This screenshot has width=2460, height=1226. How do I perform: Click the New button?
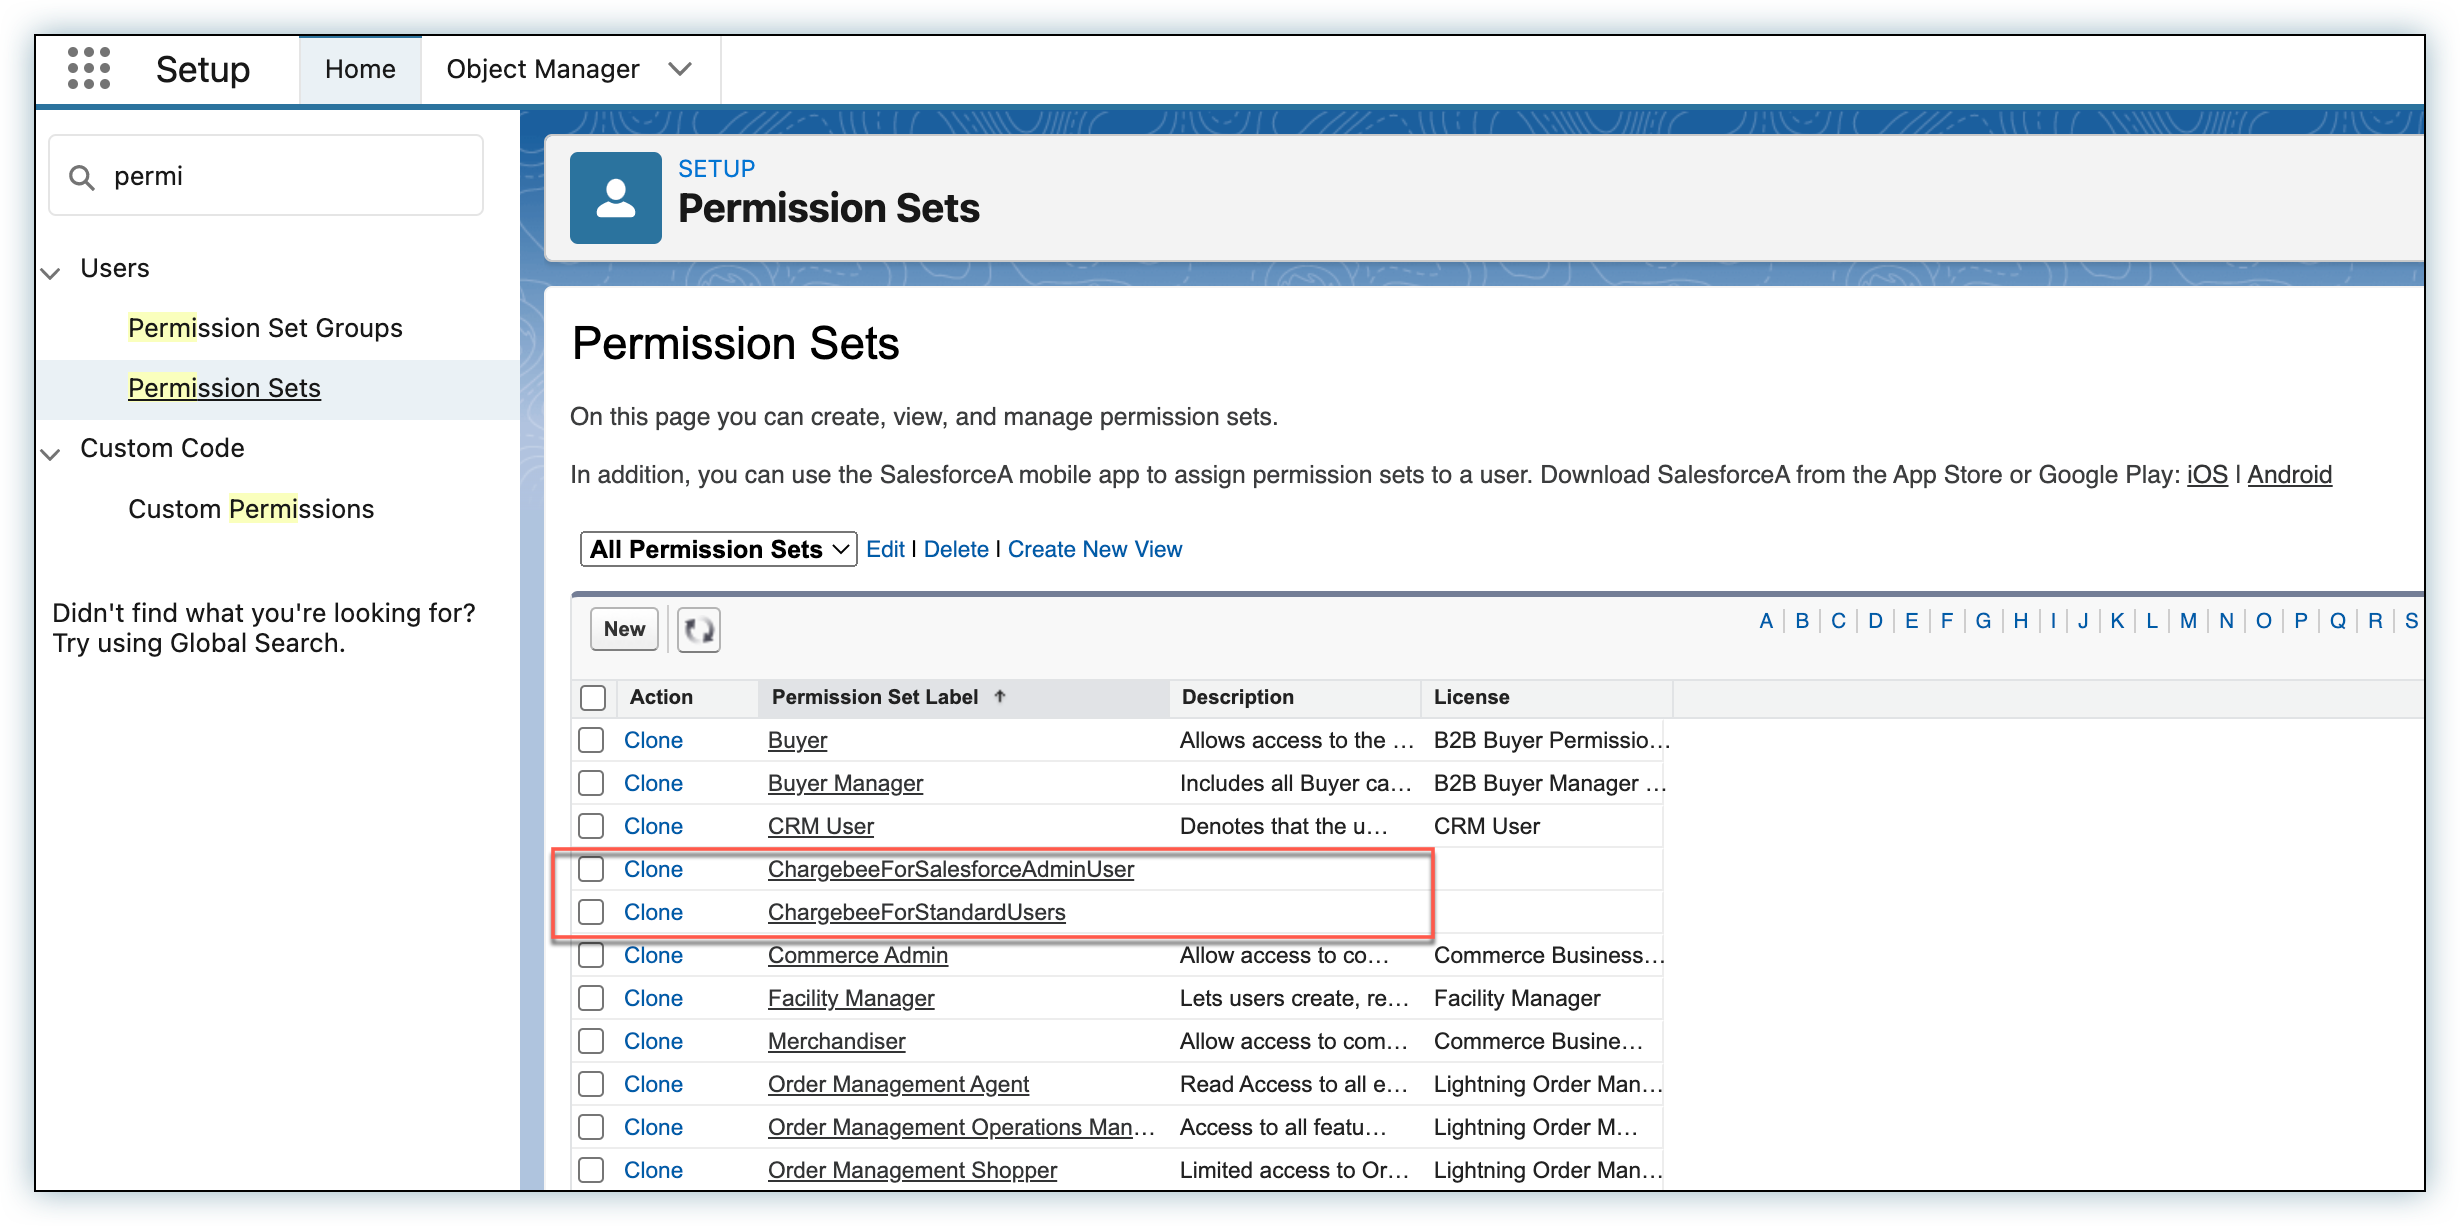coord(624,629)
